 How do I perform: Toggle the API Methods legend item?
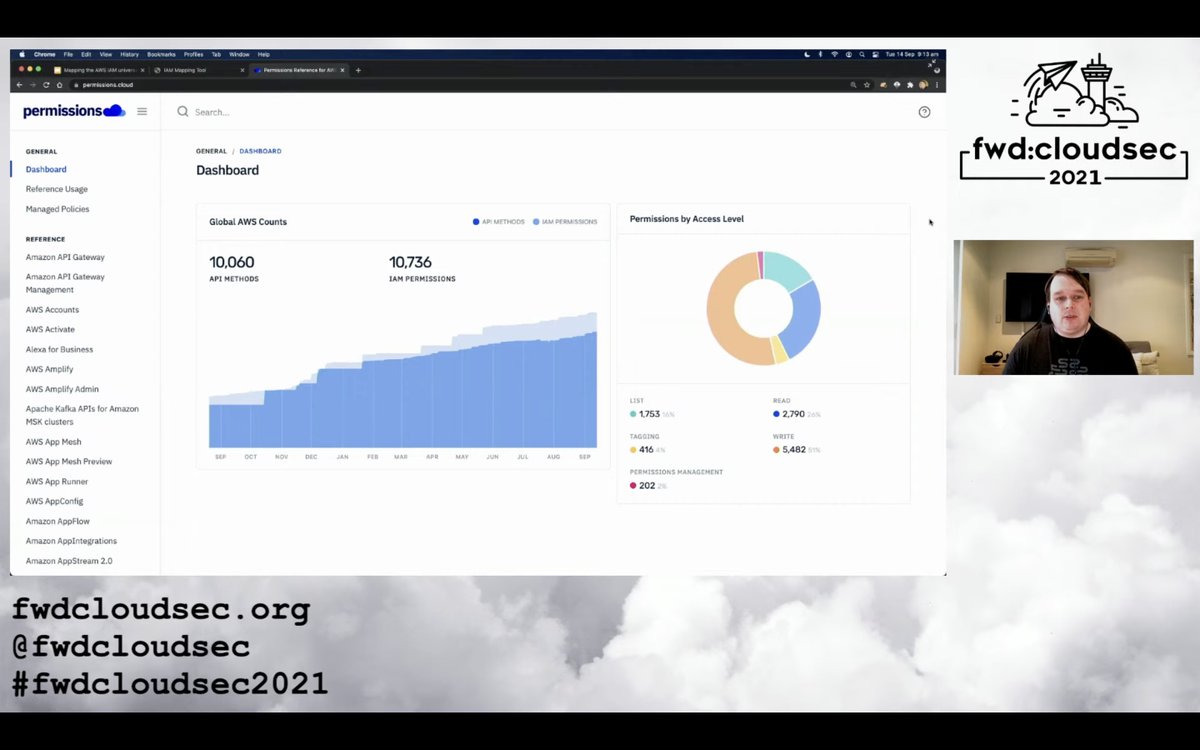499,222
